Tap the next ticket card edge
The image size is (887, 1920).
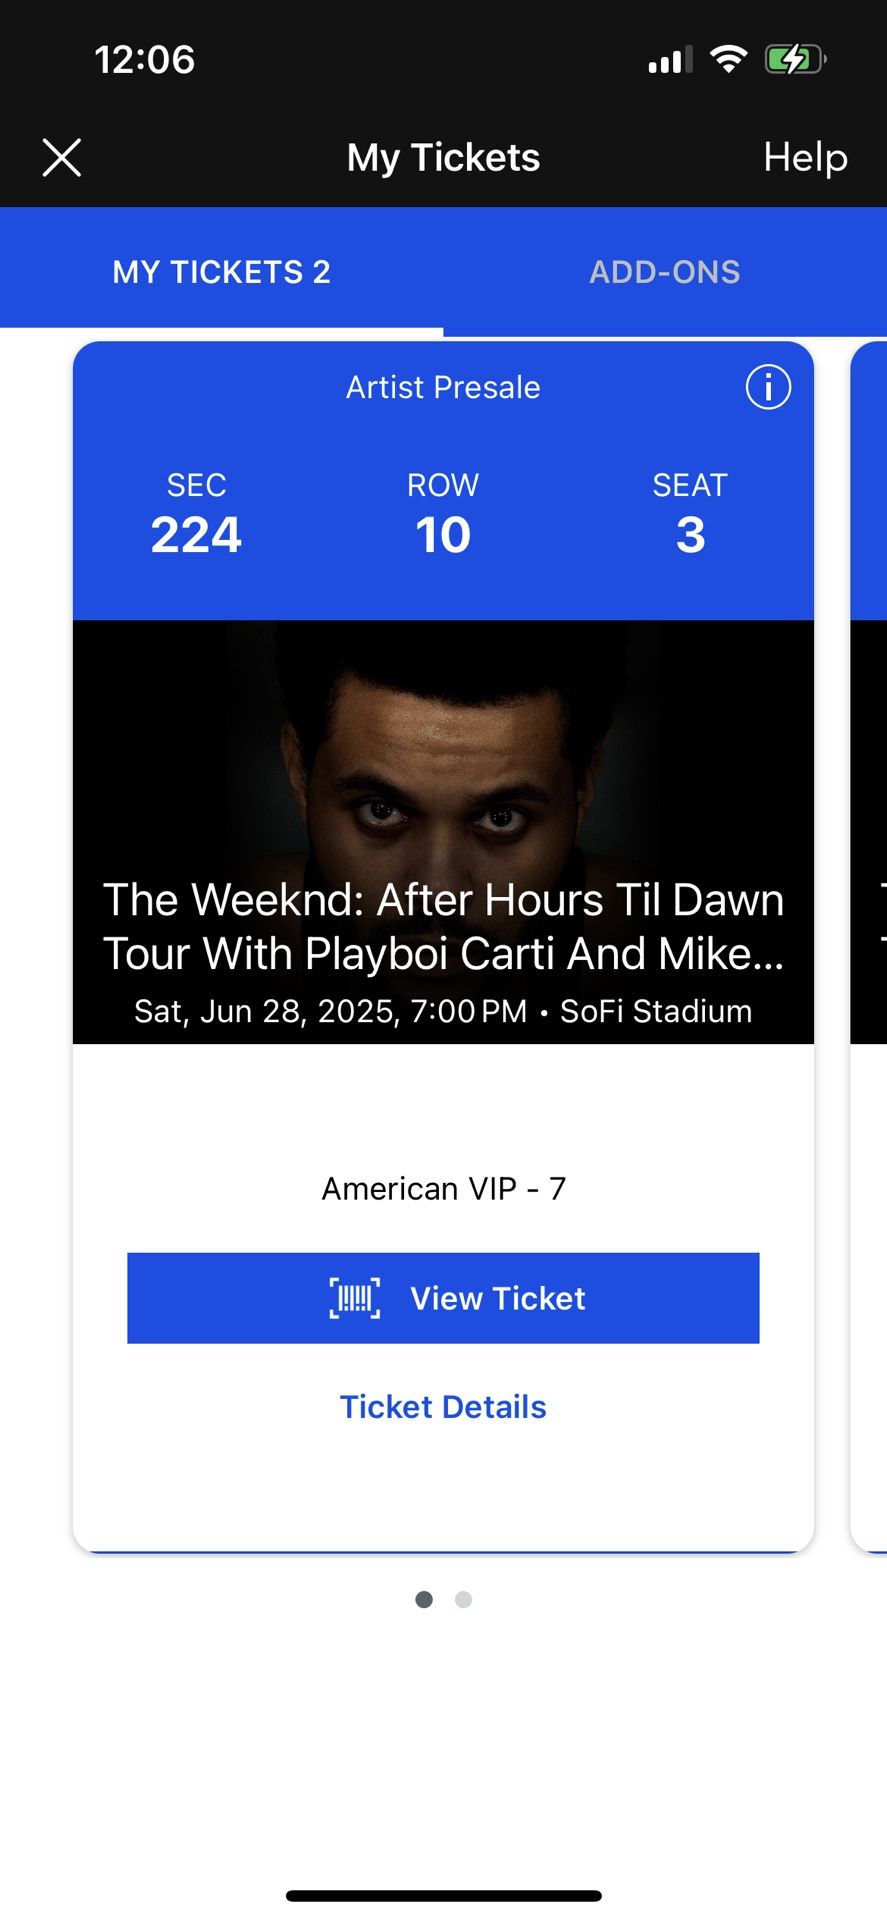(x=869, y=947)
